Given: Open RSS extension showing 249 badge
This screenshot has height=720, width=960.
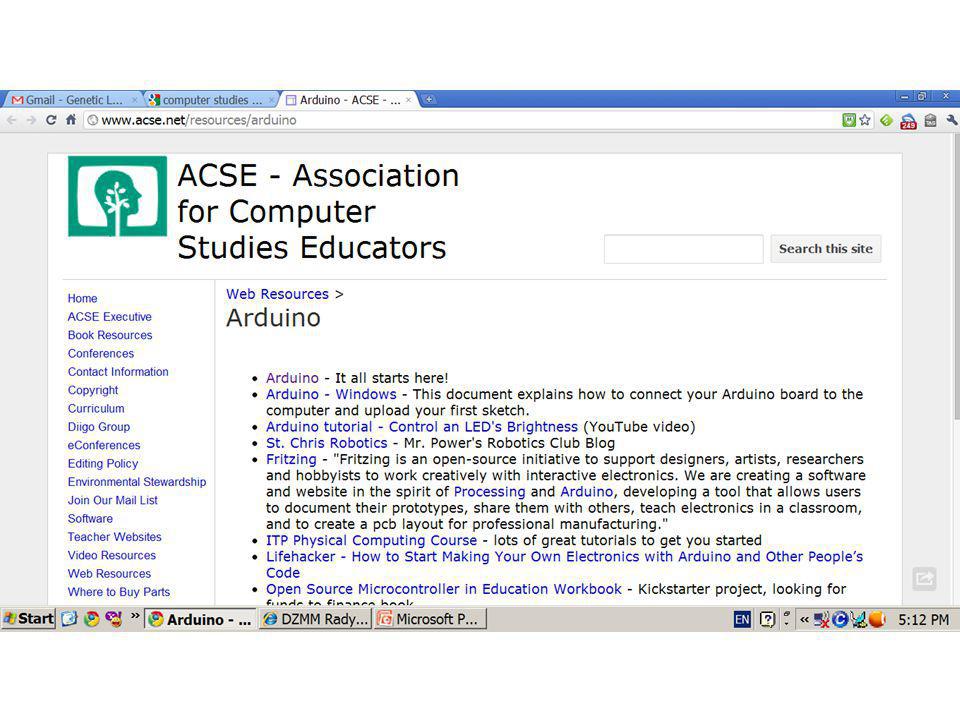Looking at the screenshot, I should click(908, 121).
